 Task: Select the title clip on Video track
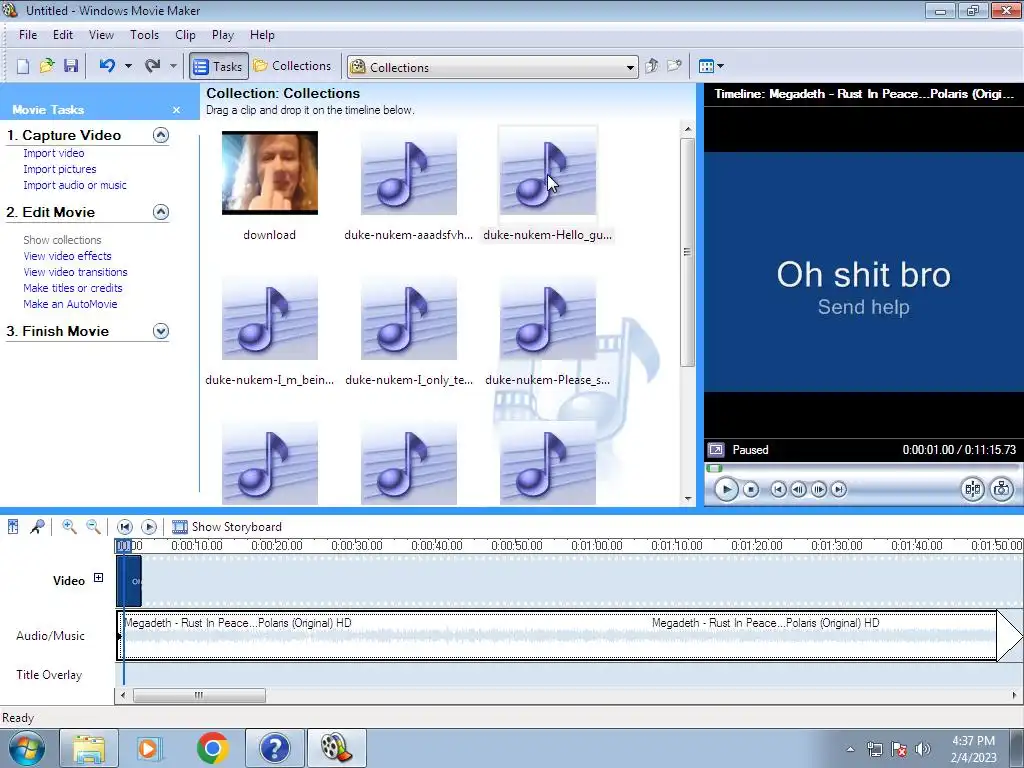[129, 581]
